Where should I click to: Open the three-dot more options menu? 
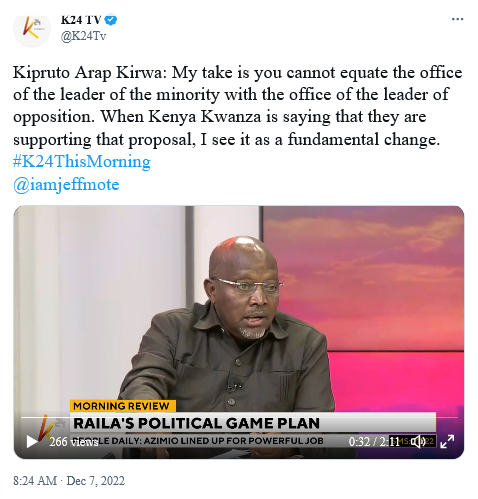click(x=457, y=19)
